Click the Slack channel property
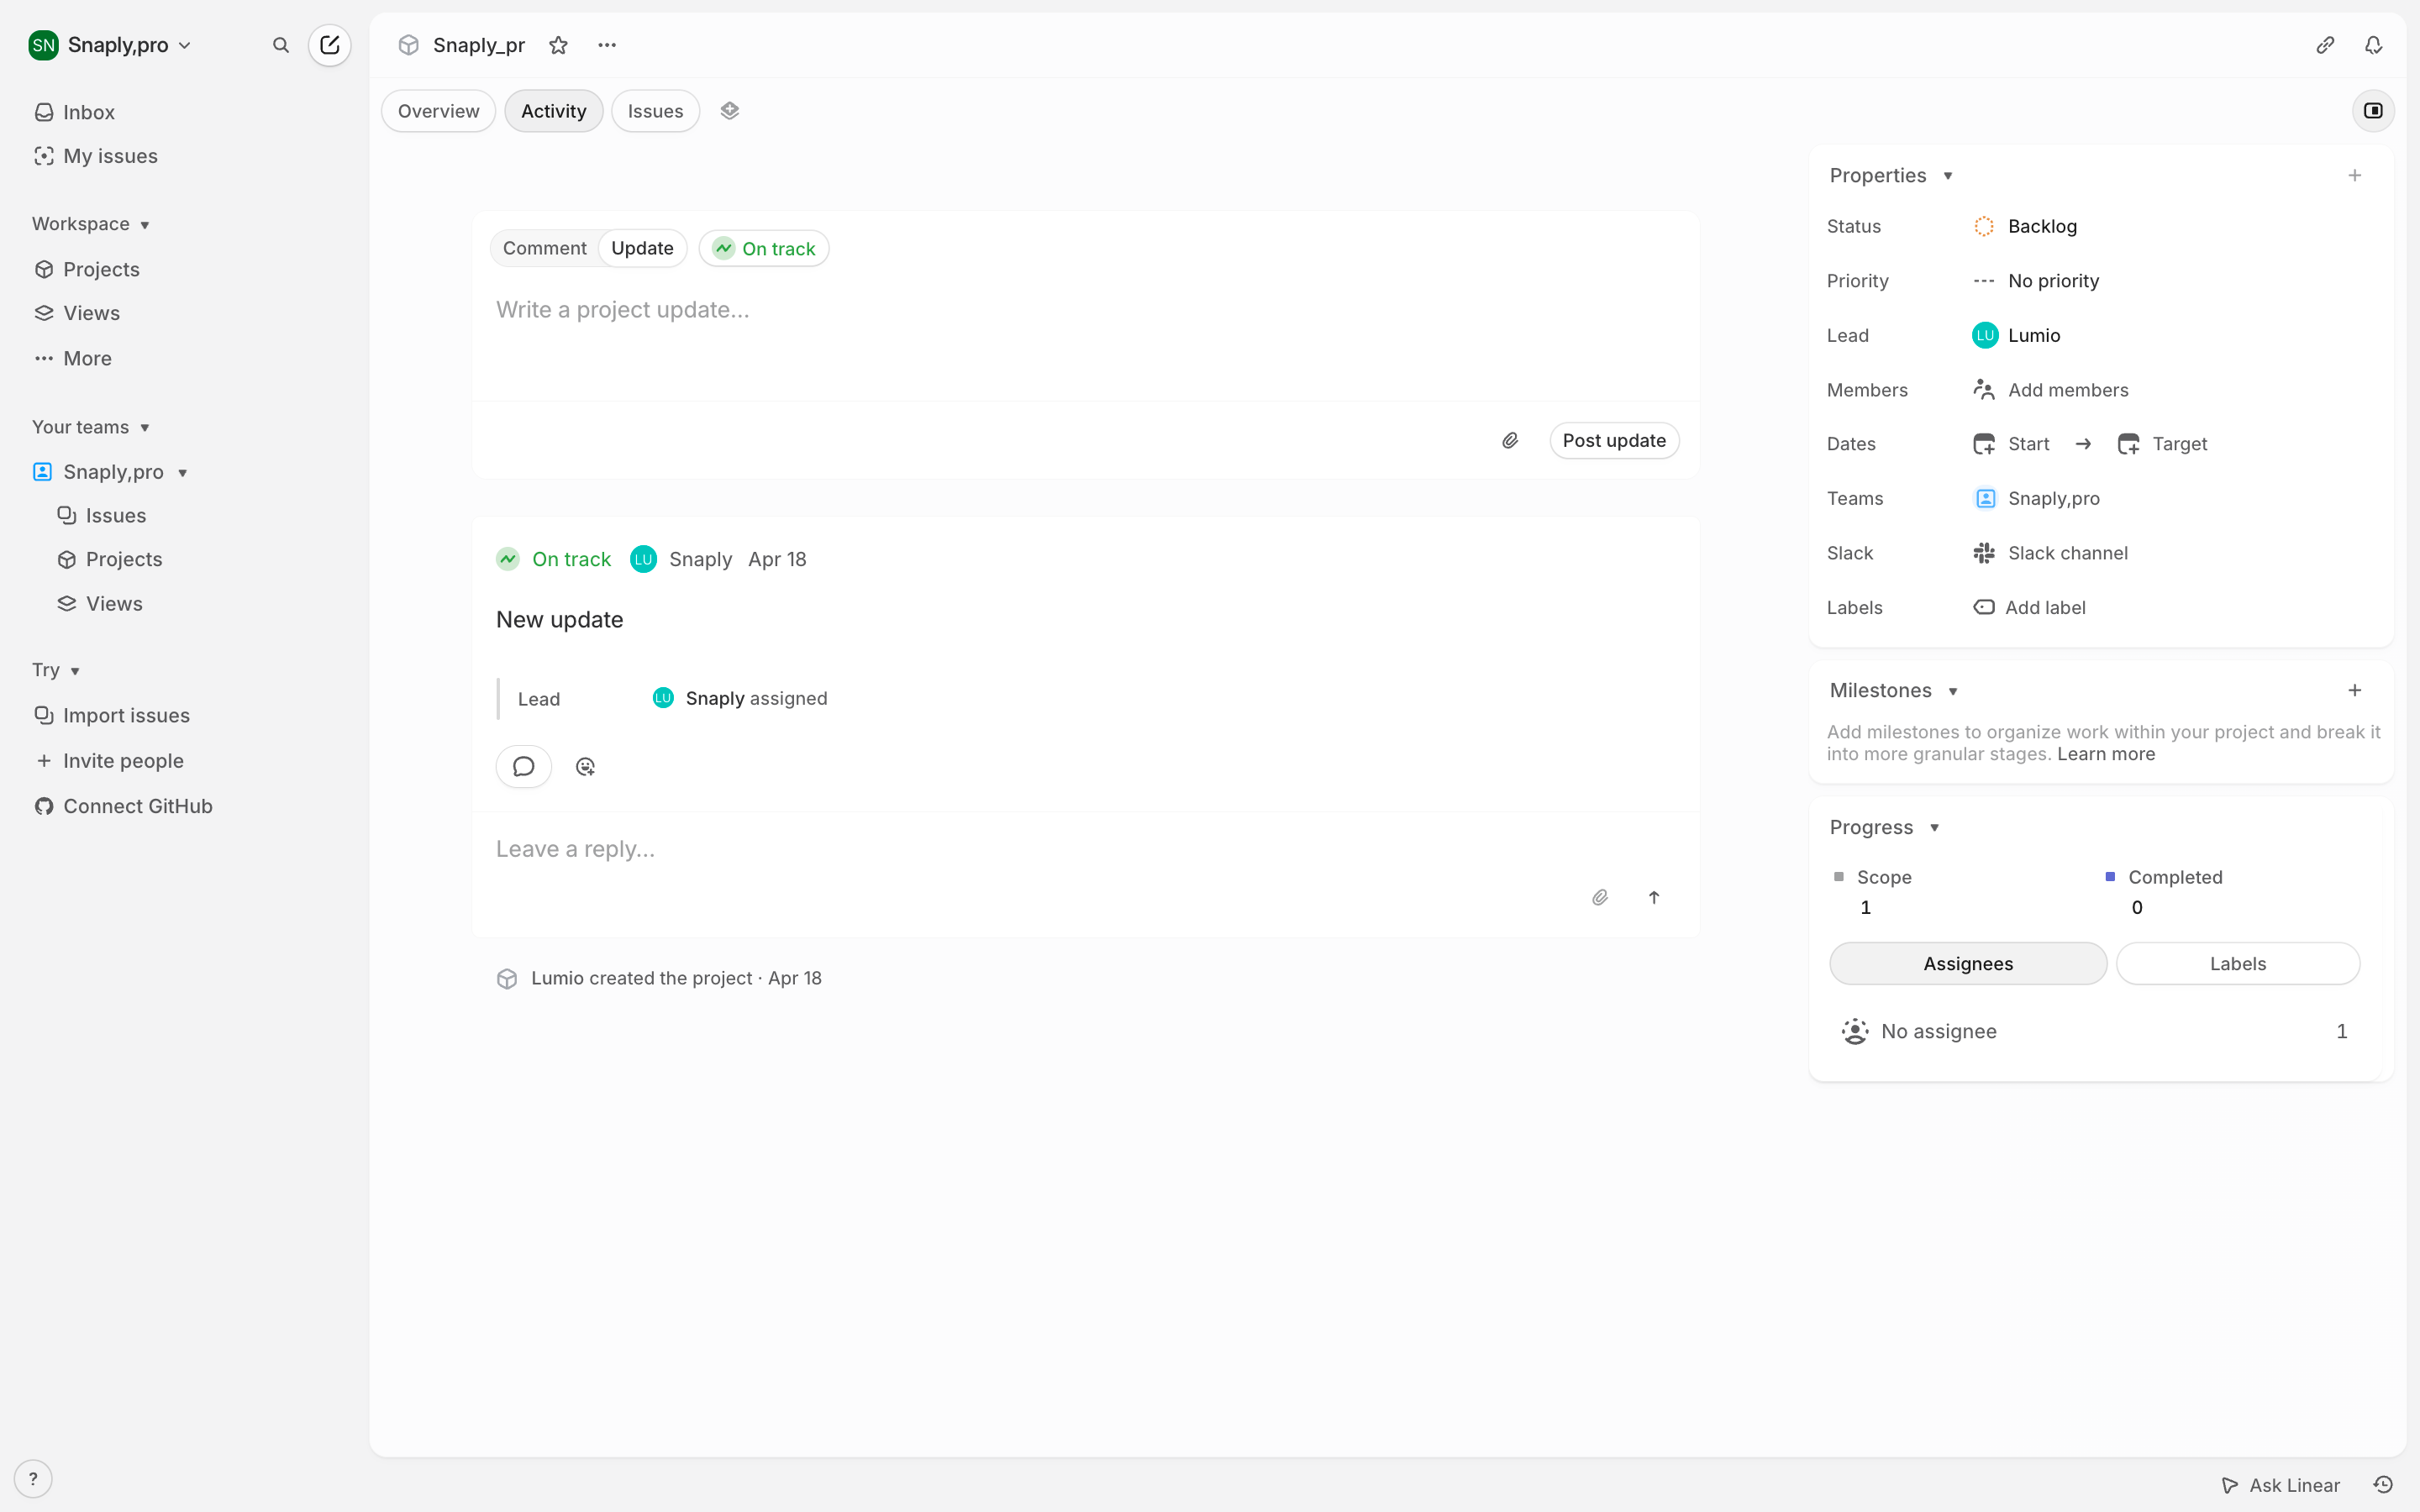 click(2050, 553)
